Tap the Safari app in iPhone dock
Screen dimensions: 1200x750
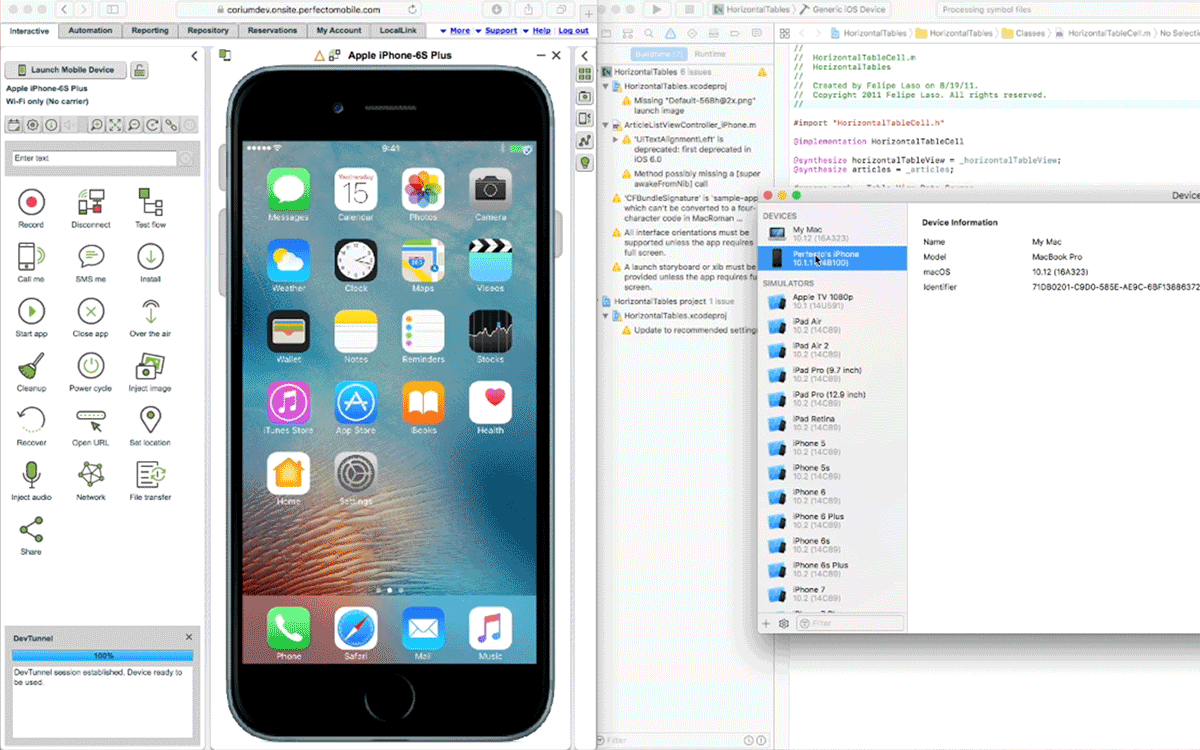pos(356,628)
